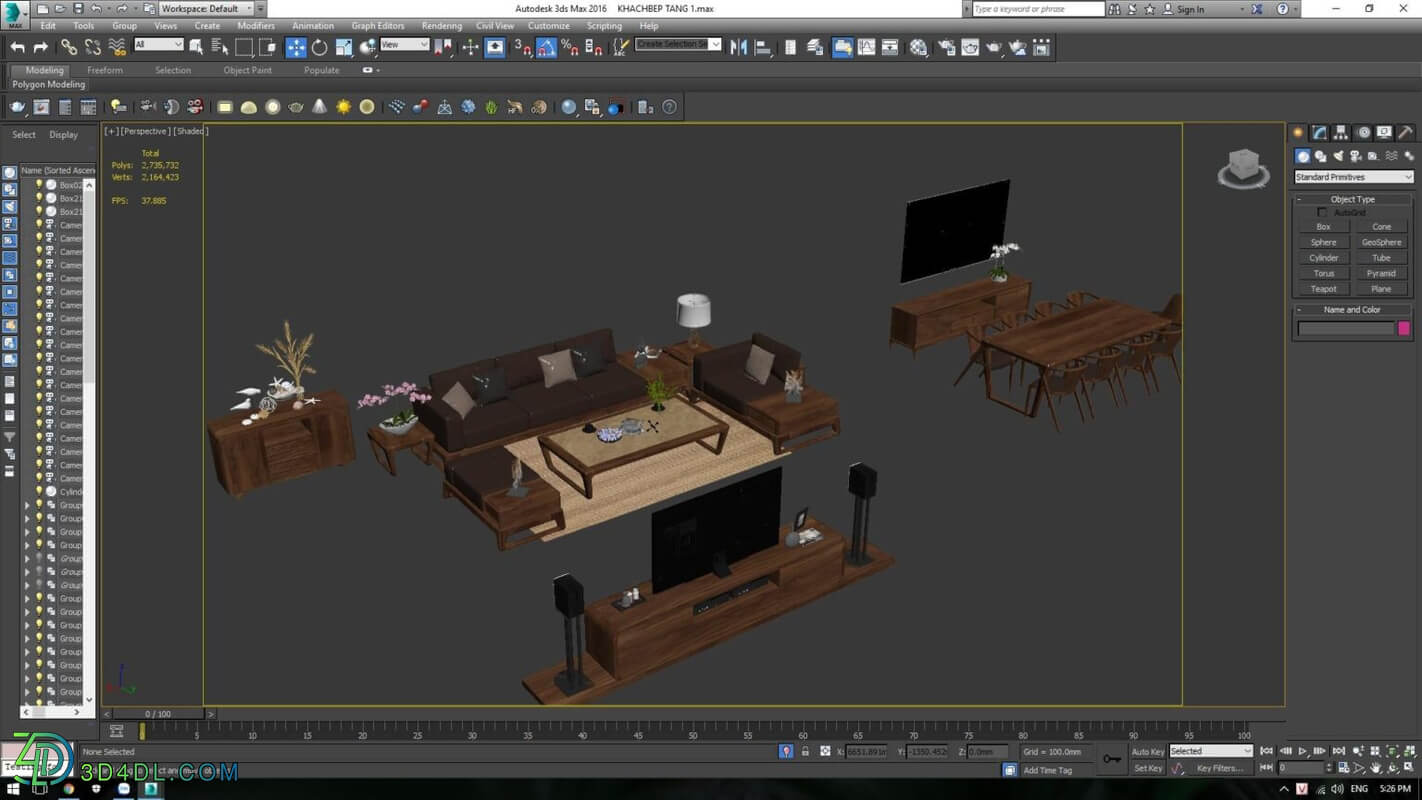Click the Render Production teapot icon
Image resolution: width=1422 pixels, height=800 pixels.
994,47
